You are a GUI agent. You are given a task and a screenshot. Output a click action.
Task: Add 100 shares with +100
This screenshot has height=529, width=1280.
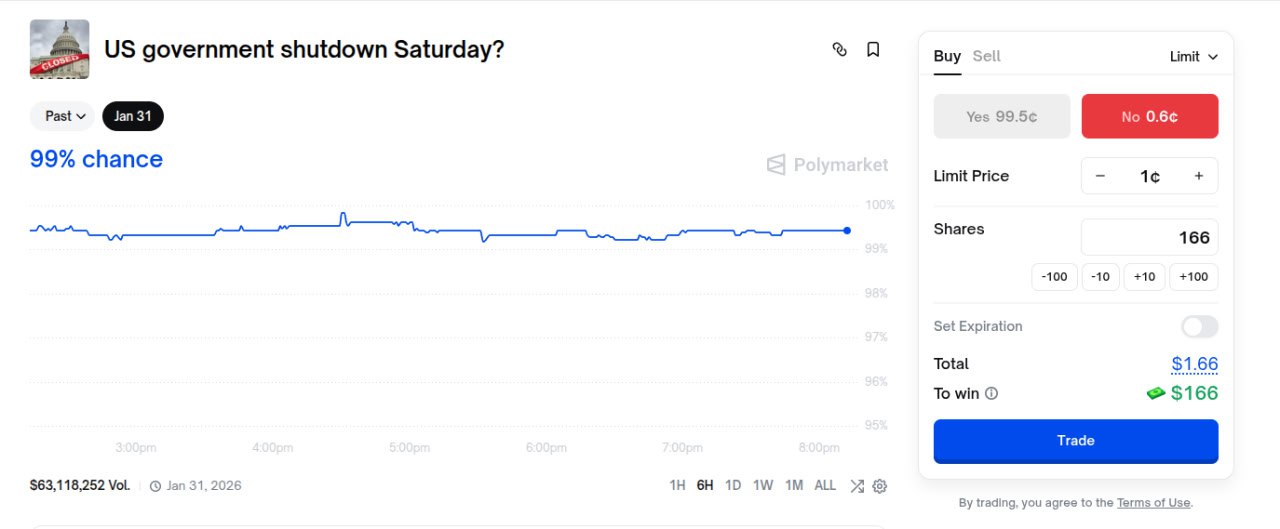coord(1194,277)
